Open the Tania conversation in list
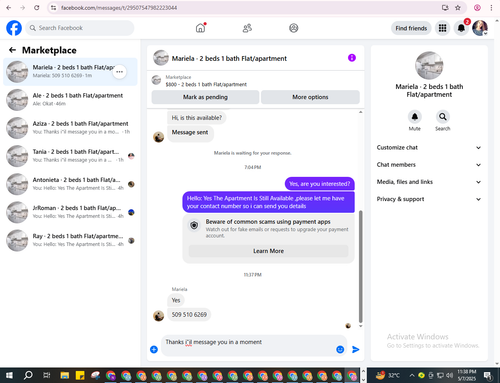This screenshot has height=383, width=500. [x=70, y=156]
